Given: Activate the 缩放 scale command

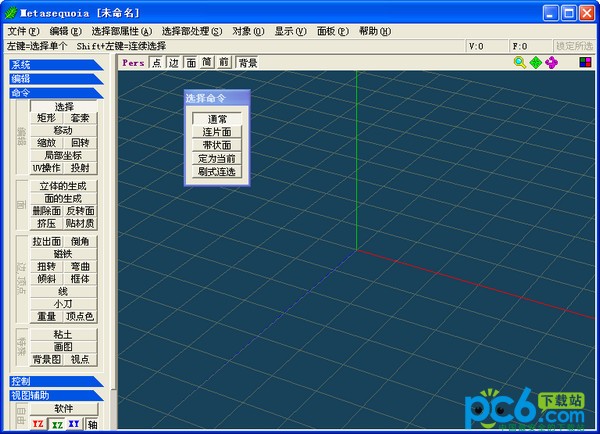Looking at the screenshot, I should point(46,143).
